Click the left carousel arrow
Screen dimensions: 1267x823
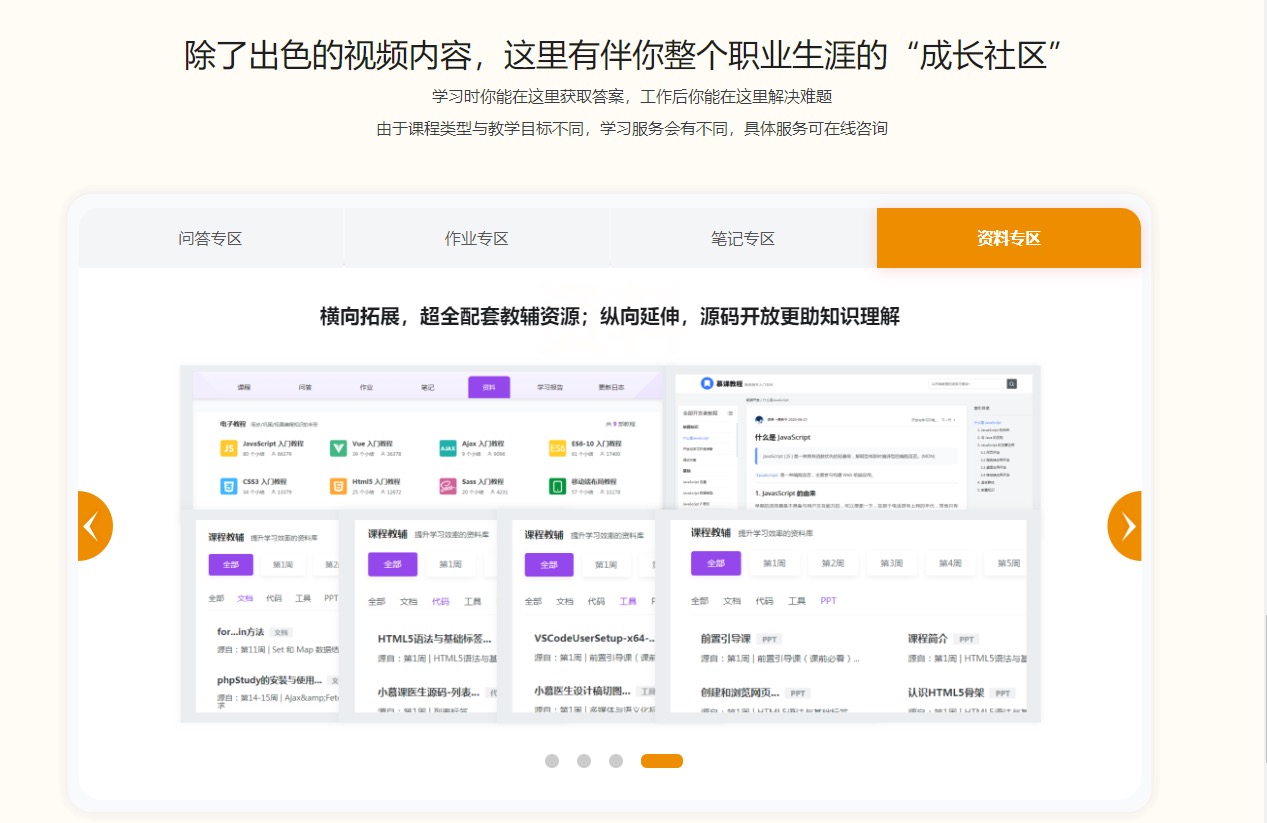click(x=93, y=525)
